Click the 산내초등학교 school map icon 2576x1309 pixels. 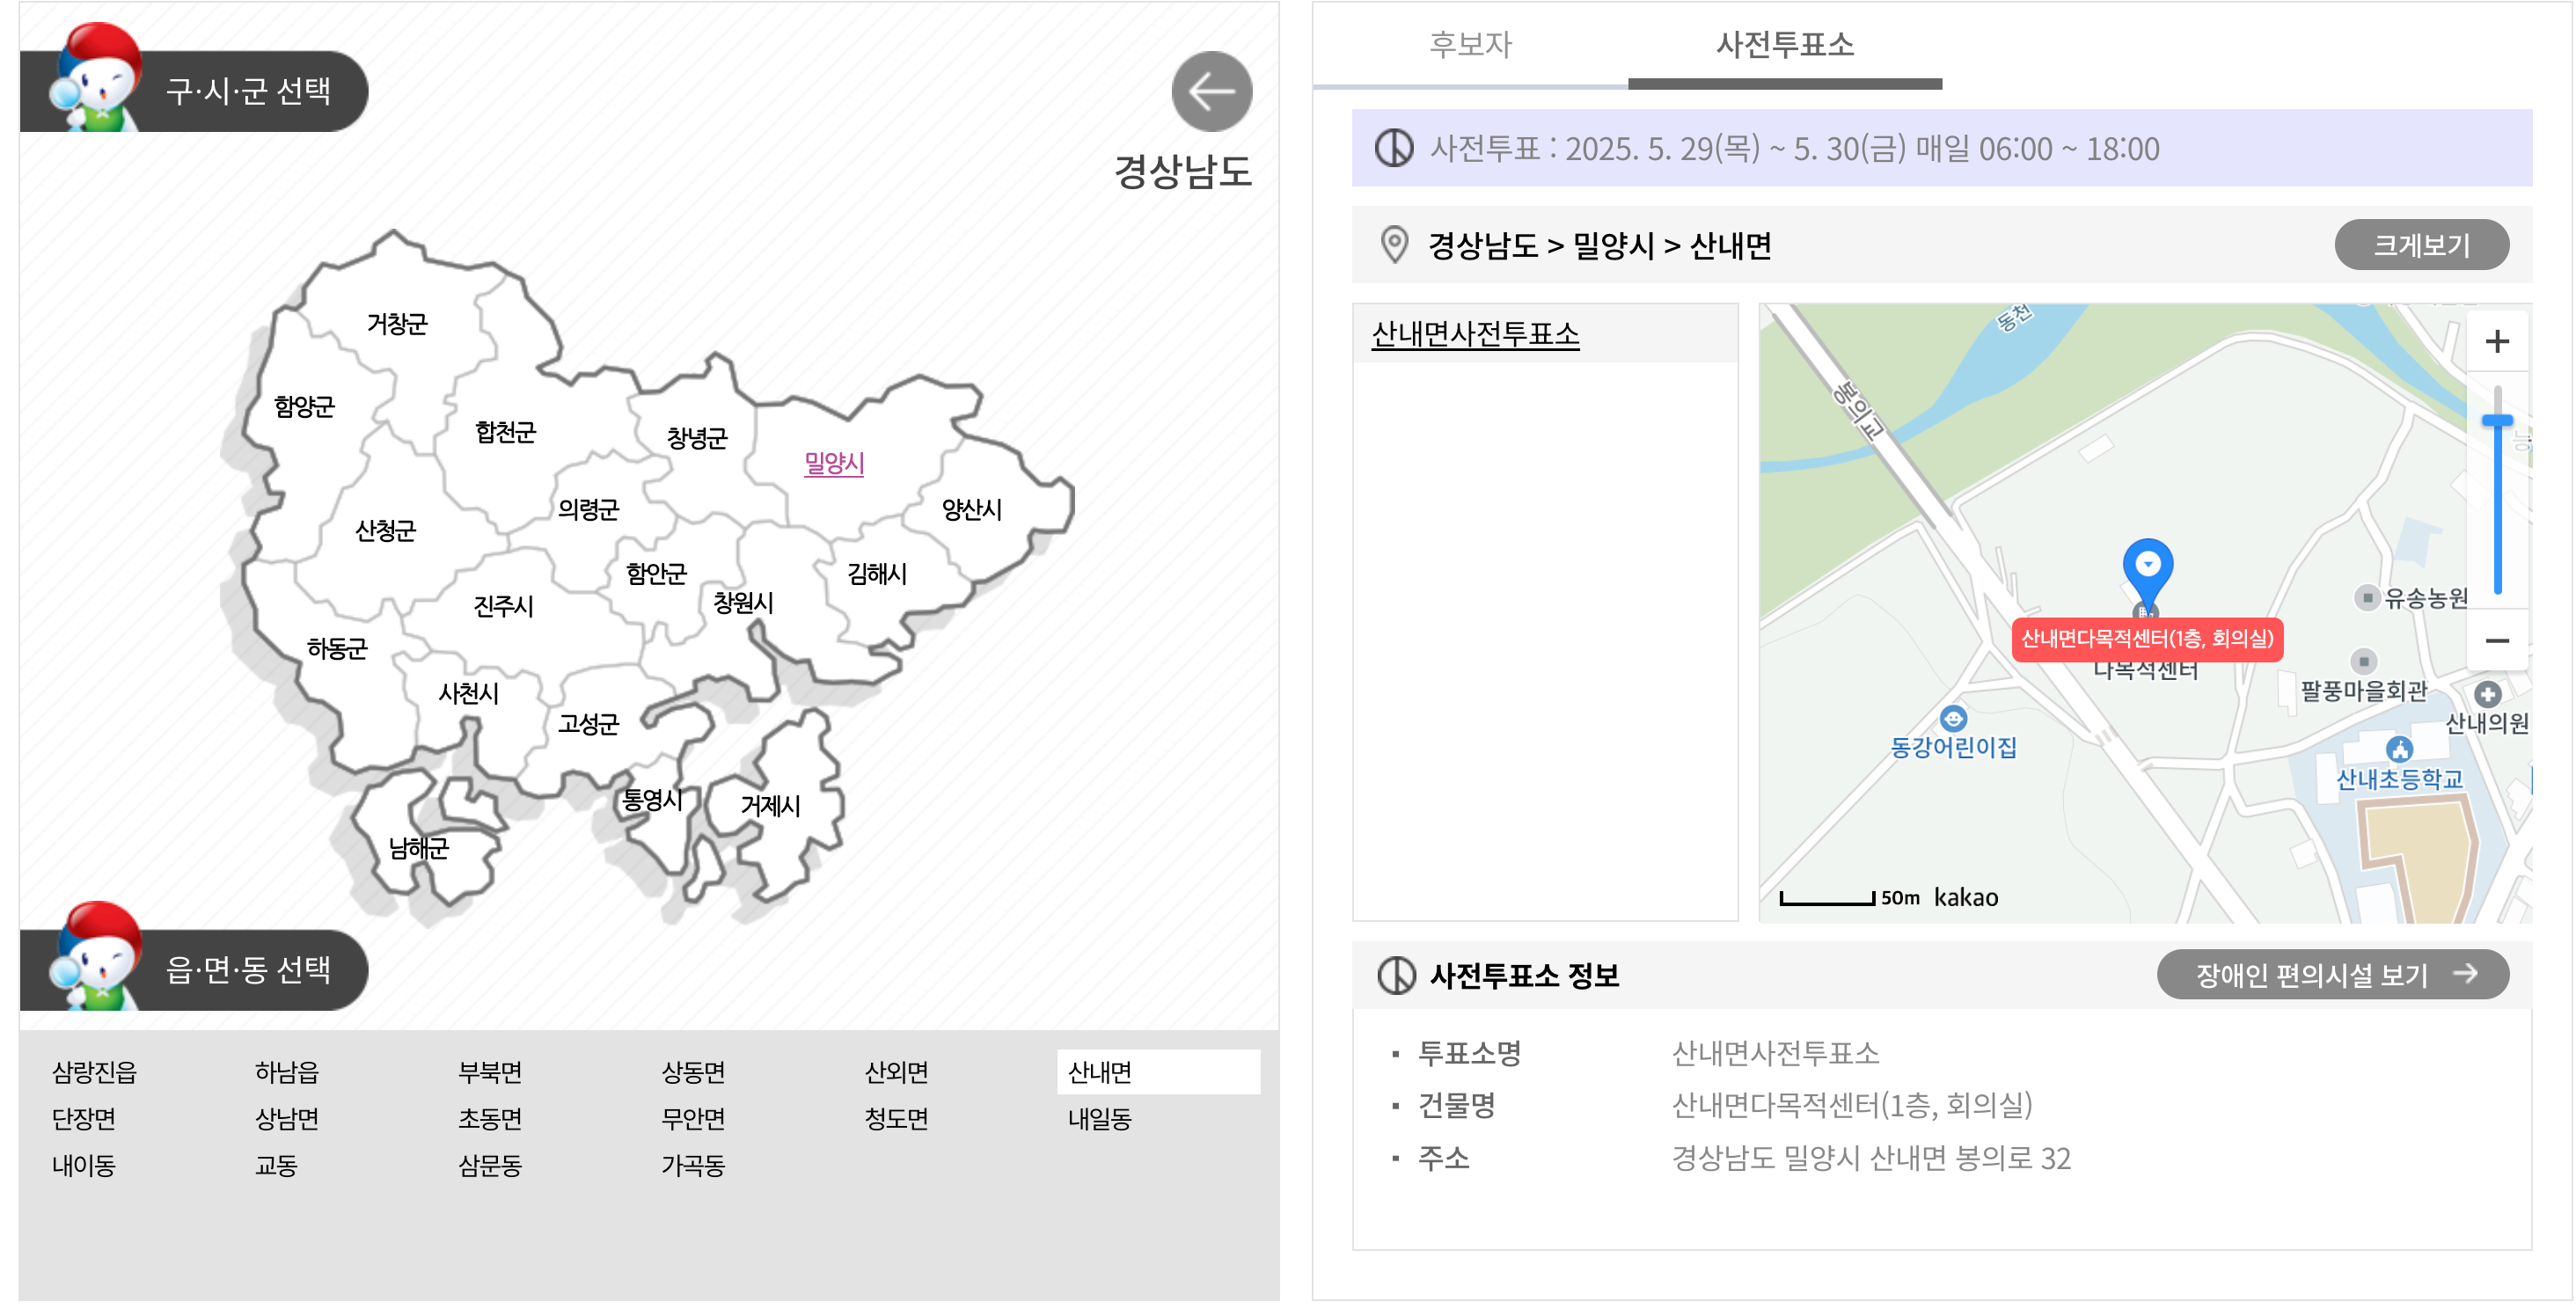2399,749
